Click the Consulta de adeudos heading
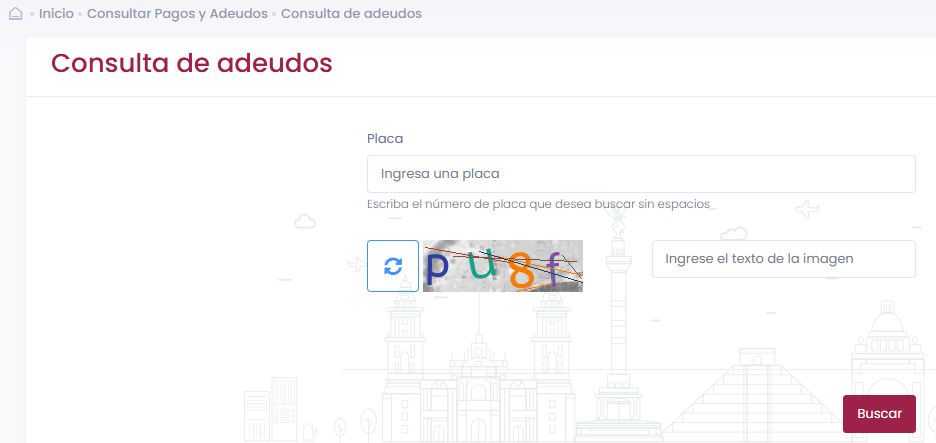Image resolution: width=936 pixels, height=443 pixels. [x=192, y=63]
